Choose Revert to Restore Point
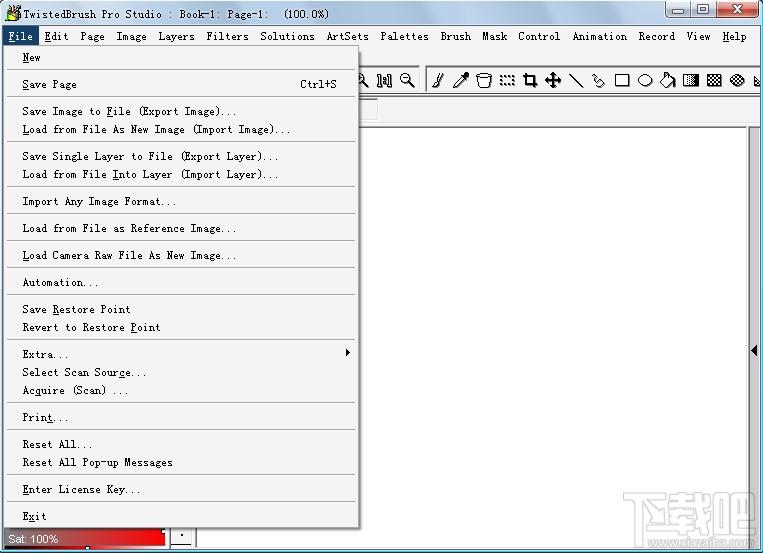This screenshot has height=553, width=763. (x=181, y=328)
